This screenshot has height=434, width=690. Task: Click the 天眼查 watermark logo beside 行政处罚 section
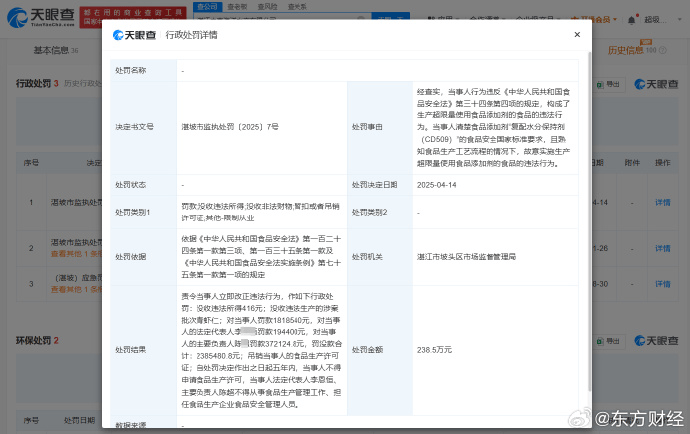[x=654, y=84]
